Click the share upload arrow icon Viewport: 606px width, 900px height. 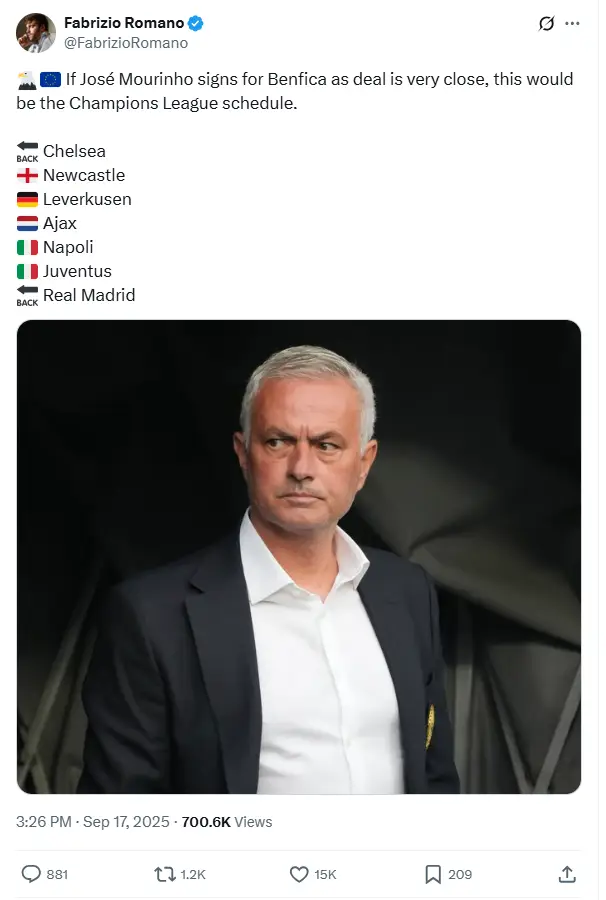tap(567, 874)
